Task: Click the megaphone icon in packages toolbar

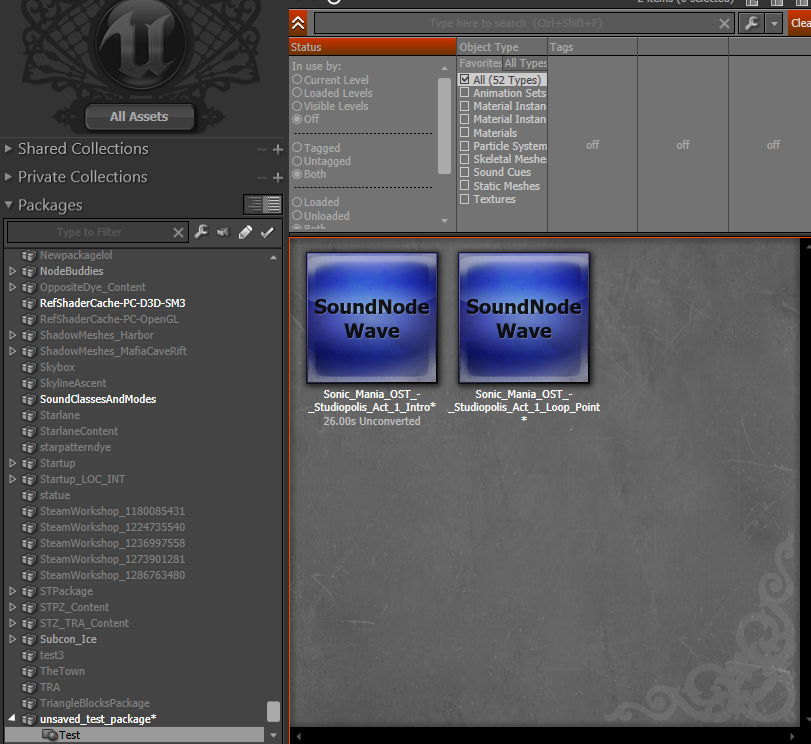Action: click(x=223, y=232)
